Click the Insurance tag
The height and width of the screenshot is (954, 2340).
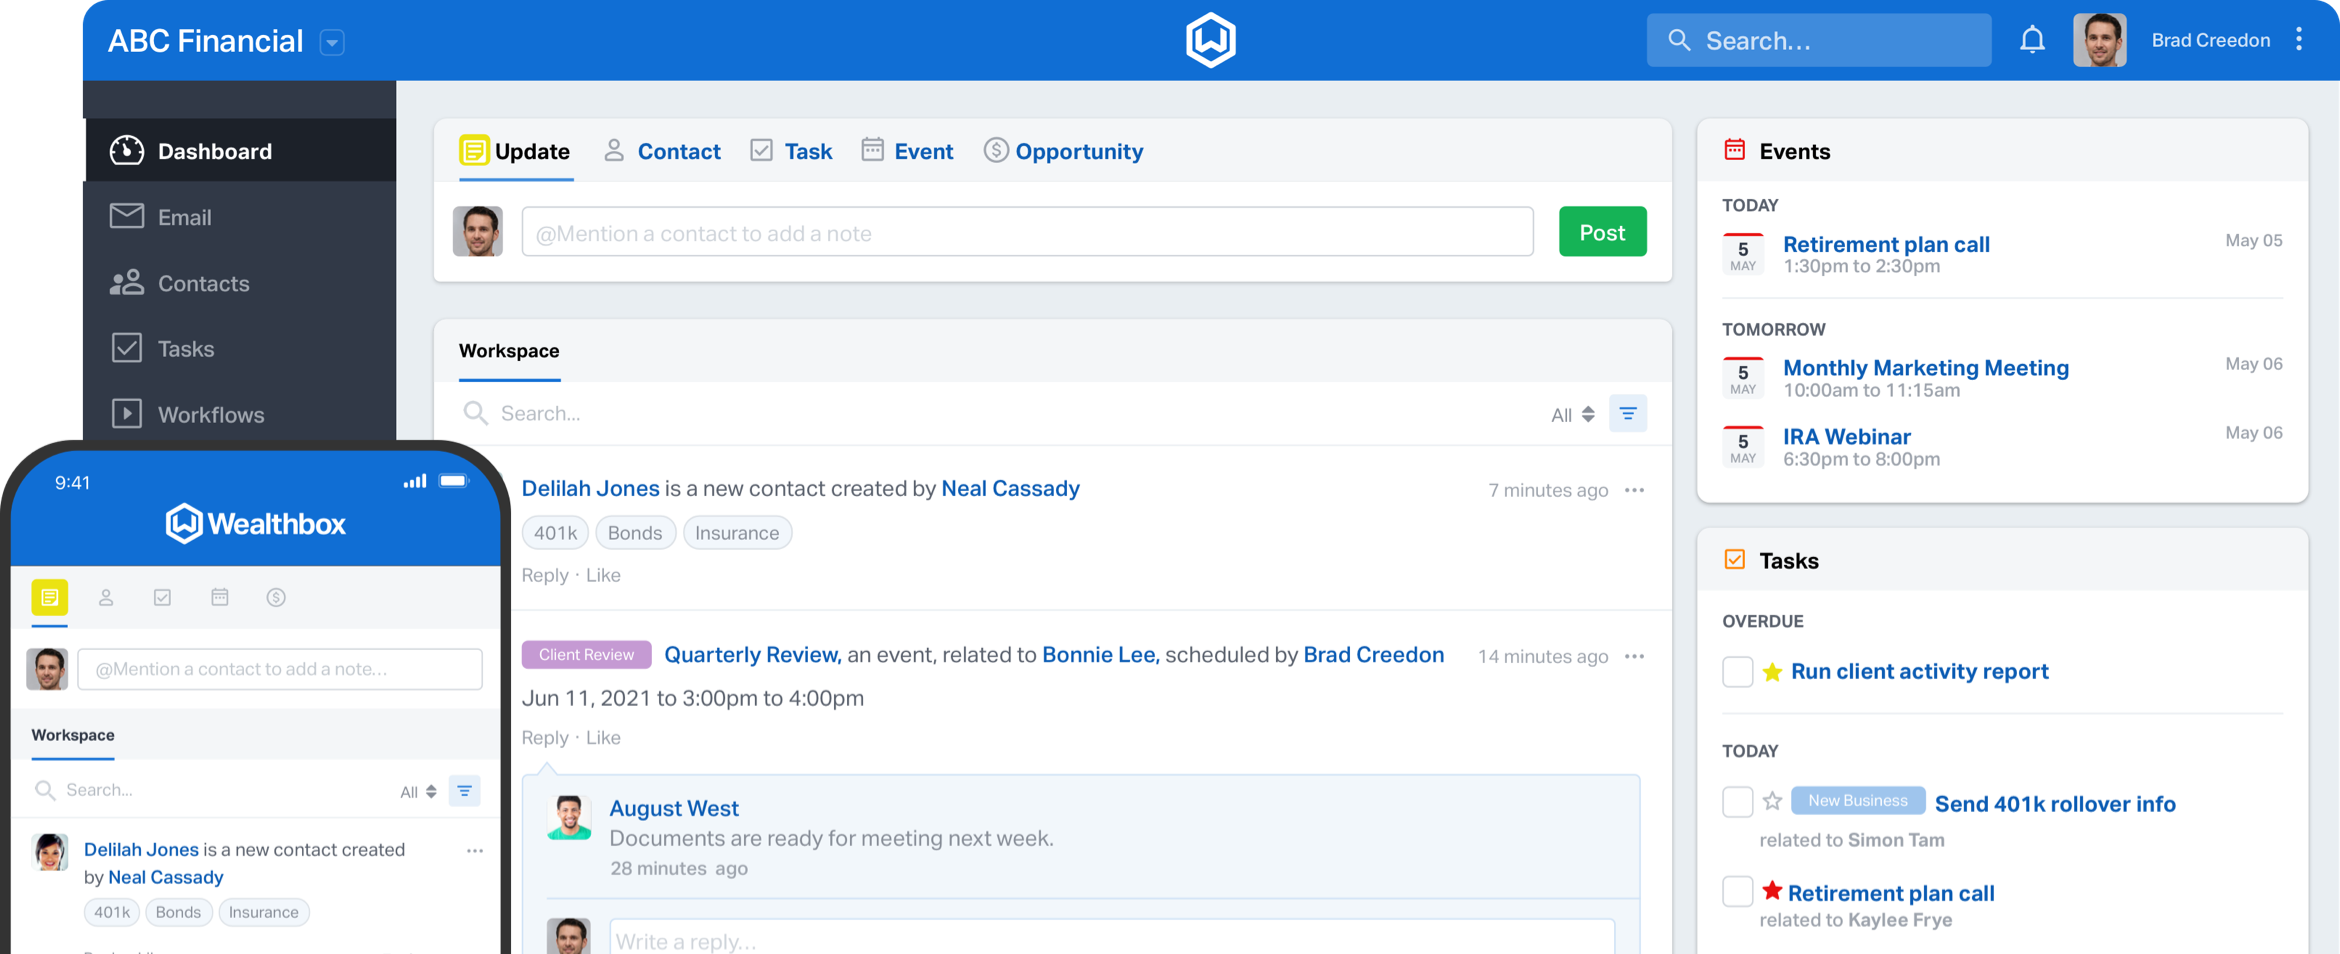pos(737,533)
